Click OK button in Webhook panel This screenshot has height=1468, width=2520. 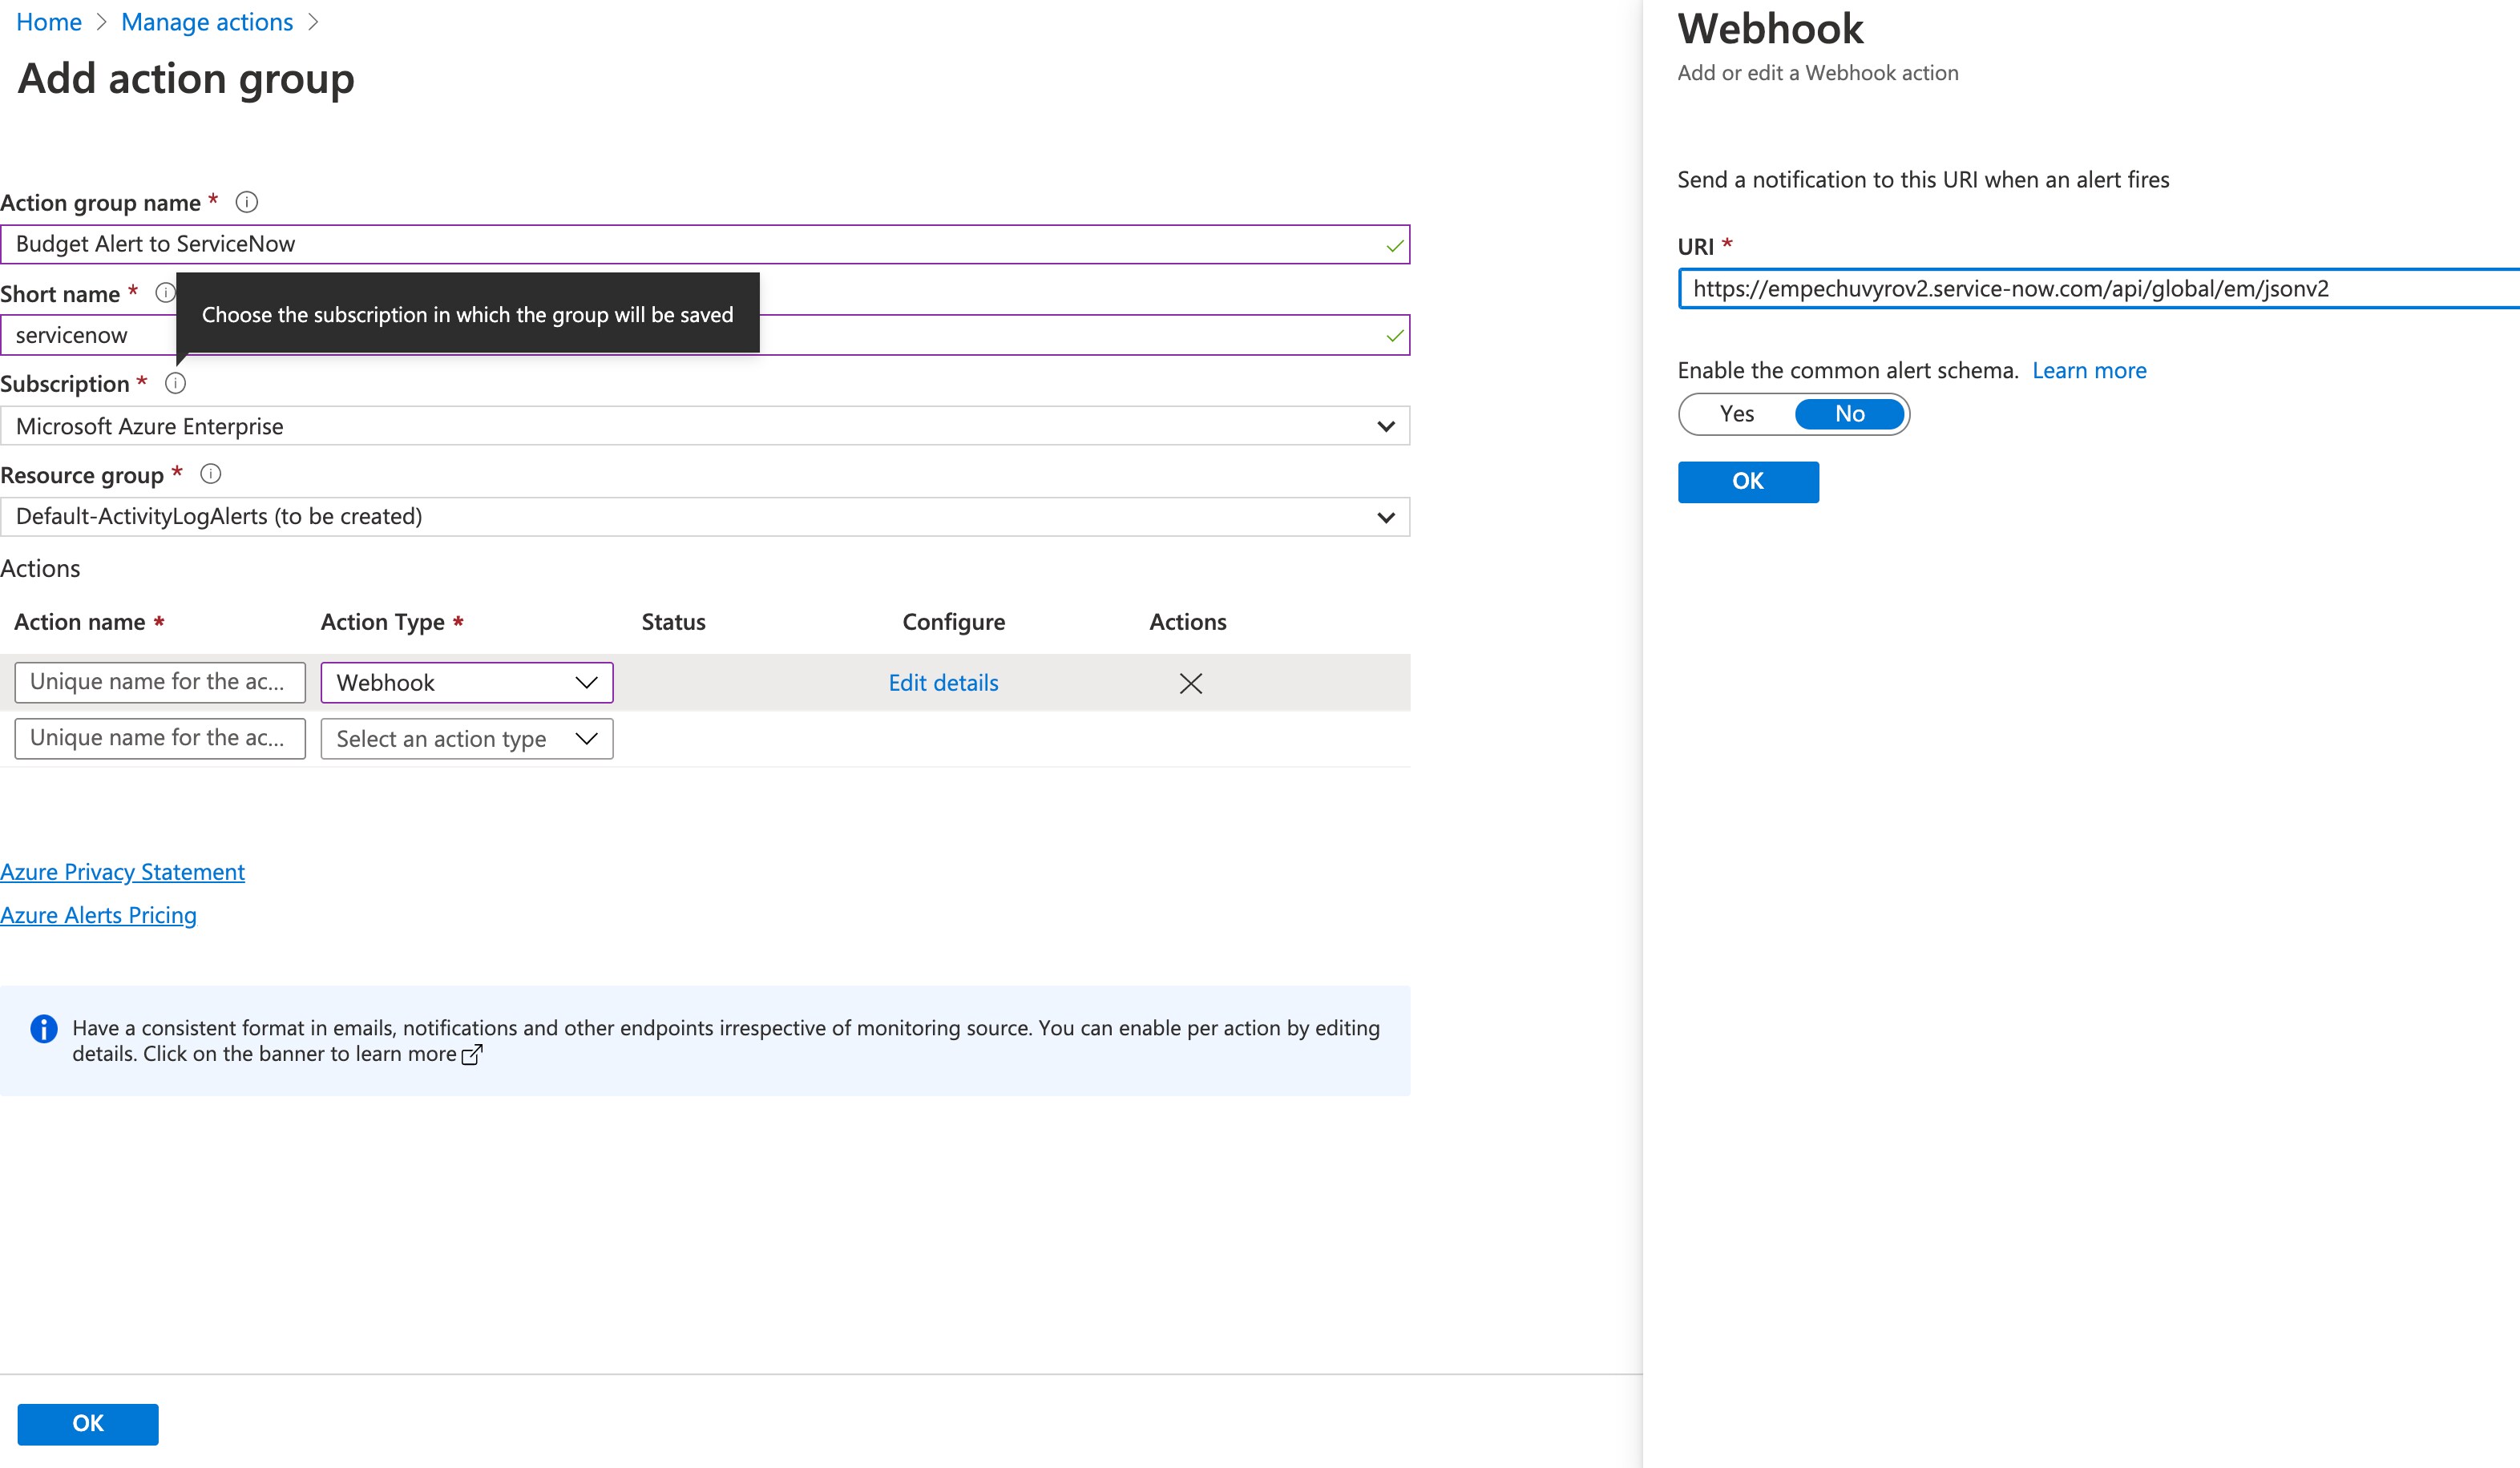point(1747,482)
